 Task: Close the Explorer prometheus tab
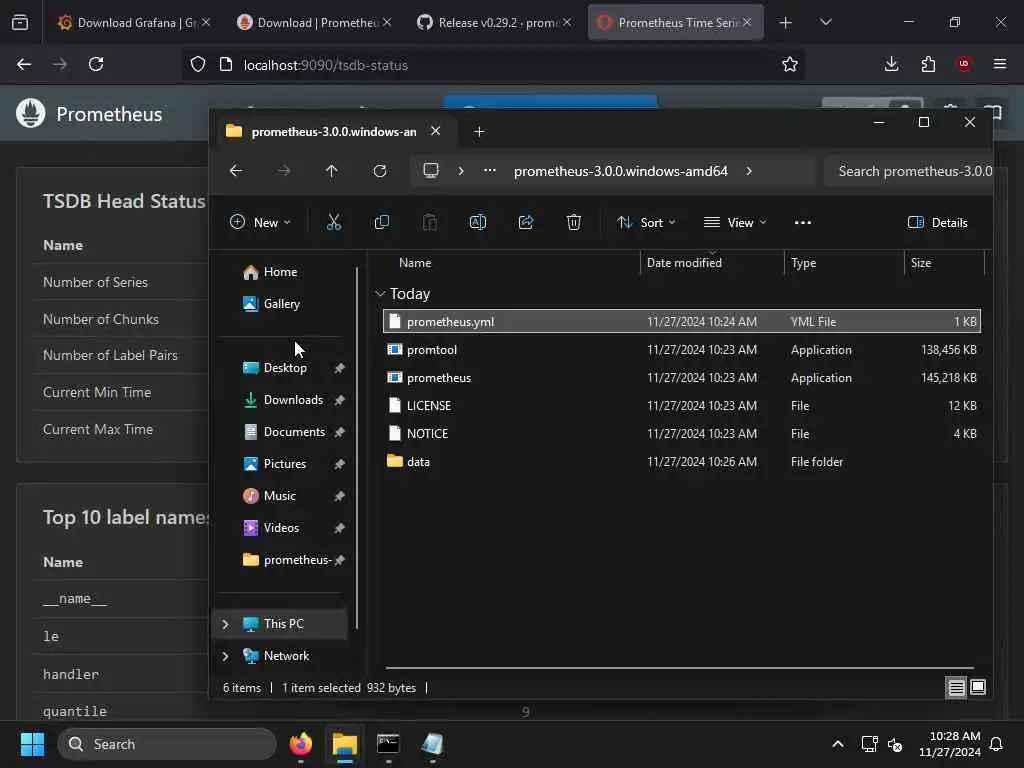(436, 131)
